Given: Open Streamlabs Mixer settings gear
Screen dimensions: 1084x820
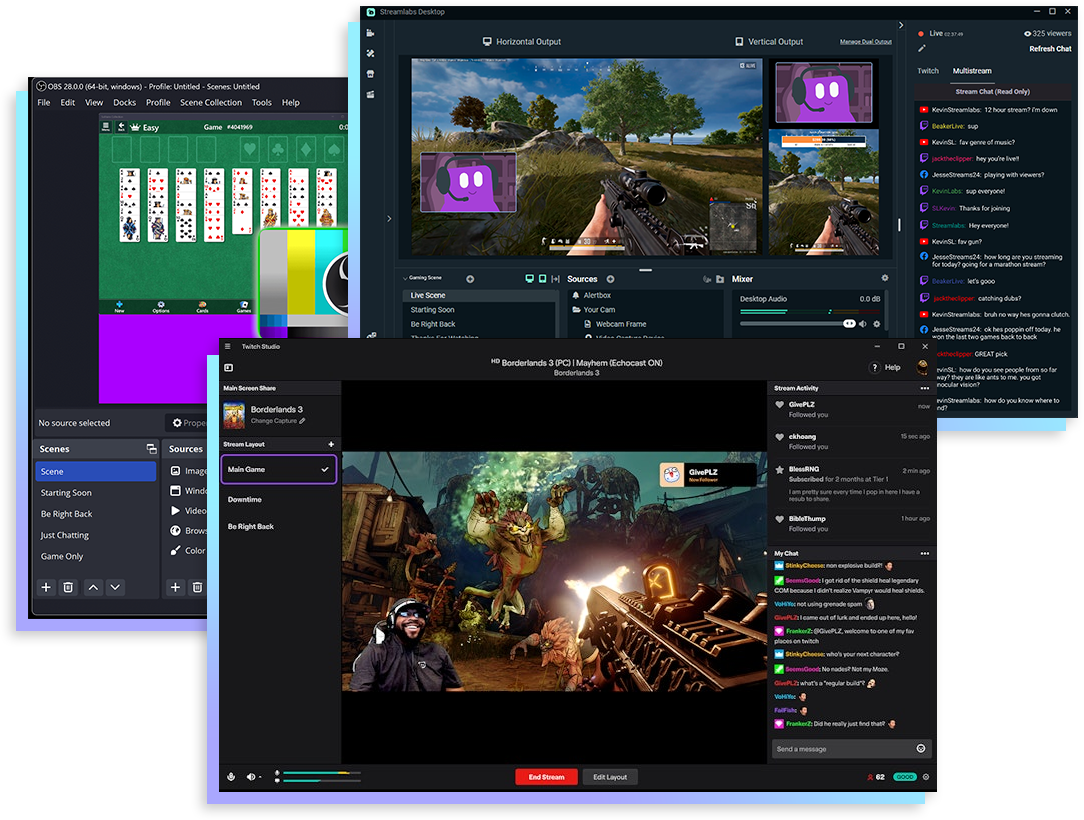Looking at the screenshot, I should pyautogui.click(x=885, y=278).
